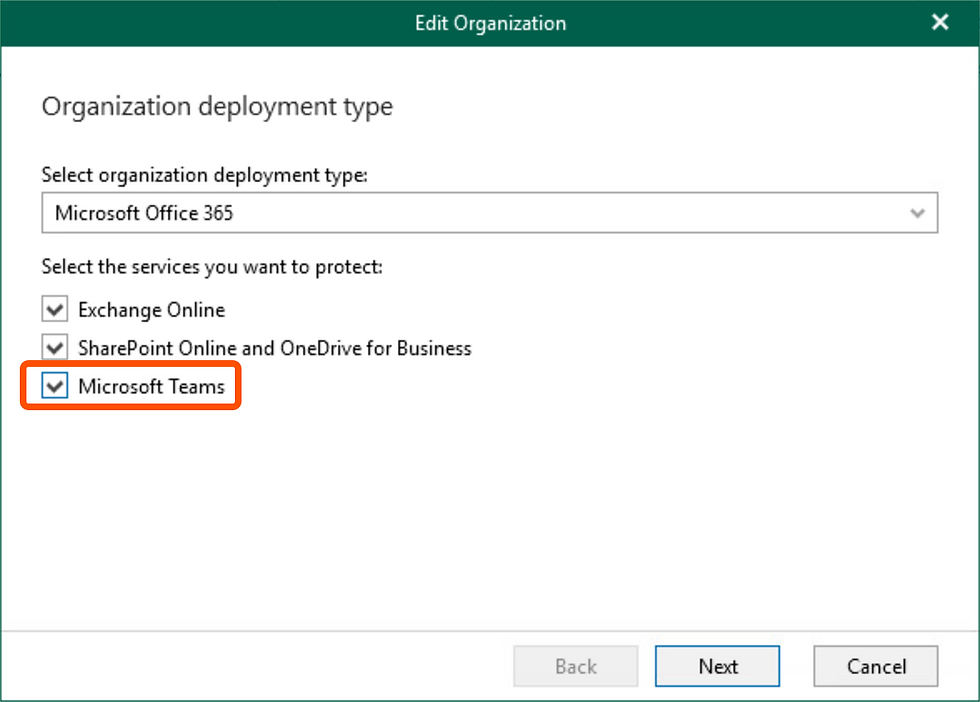The image size is (980, 702).
Task: Proceed with the Next button
Action: (x=718, y=666)
